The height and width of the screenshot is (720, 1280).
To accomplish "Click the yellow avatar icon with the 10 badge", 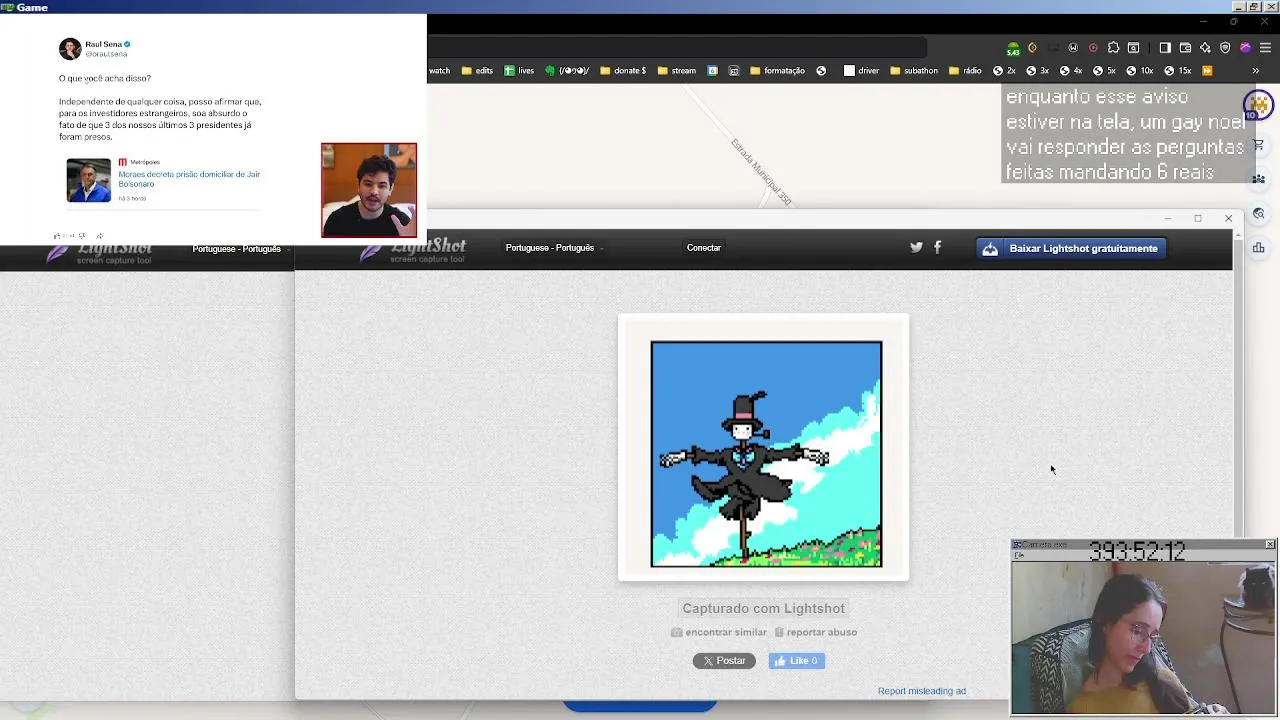I will point(1257,105).
